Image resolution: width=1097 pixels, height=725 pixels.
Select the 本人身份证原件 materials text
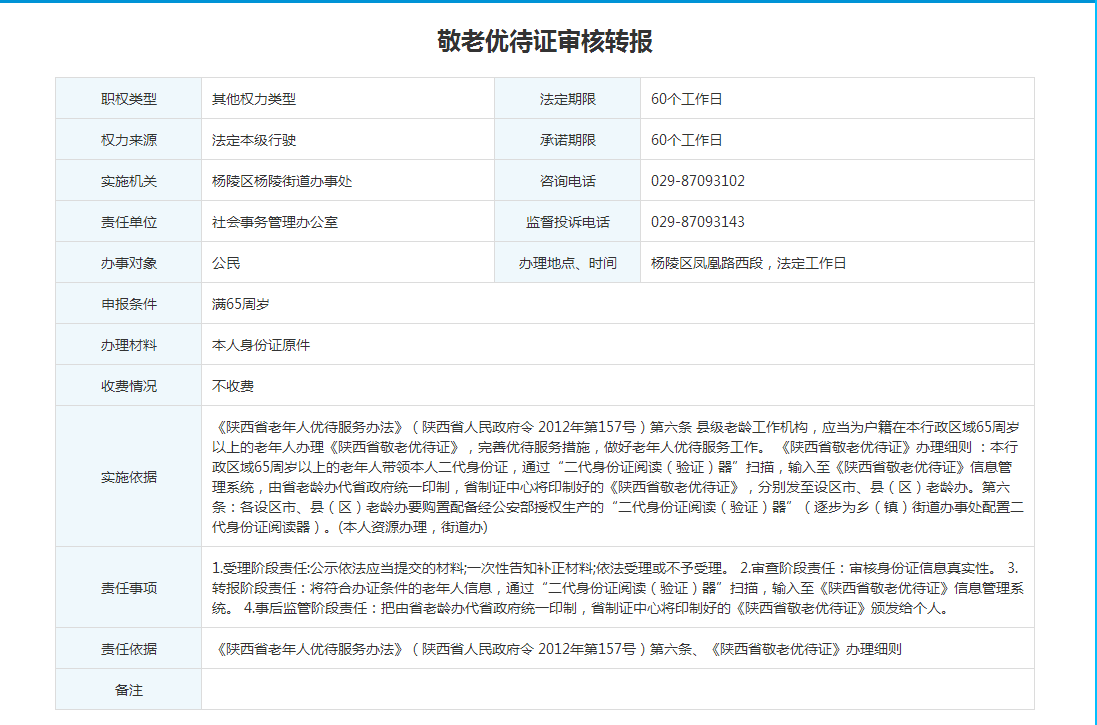point(261,345)
